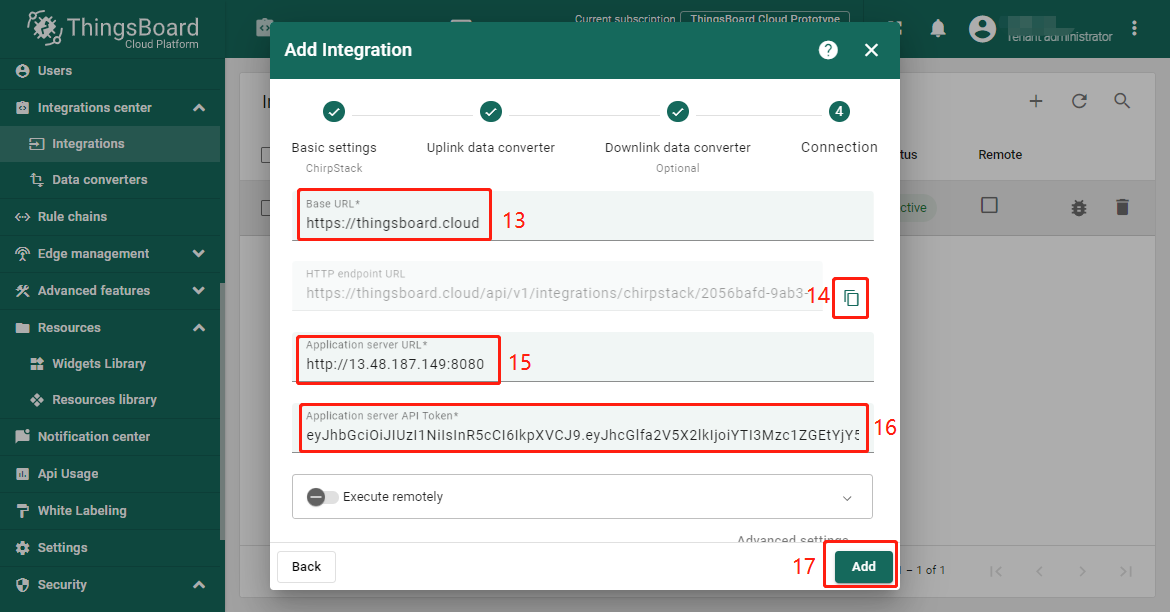Click the ThingsBoard Cloud Prototype subscription link
Viewport: 1170px width, 612px height.
(x=765, y=19)
